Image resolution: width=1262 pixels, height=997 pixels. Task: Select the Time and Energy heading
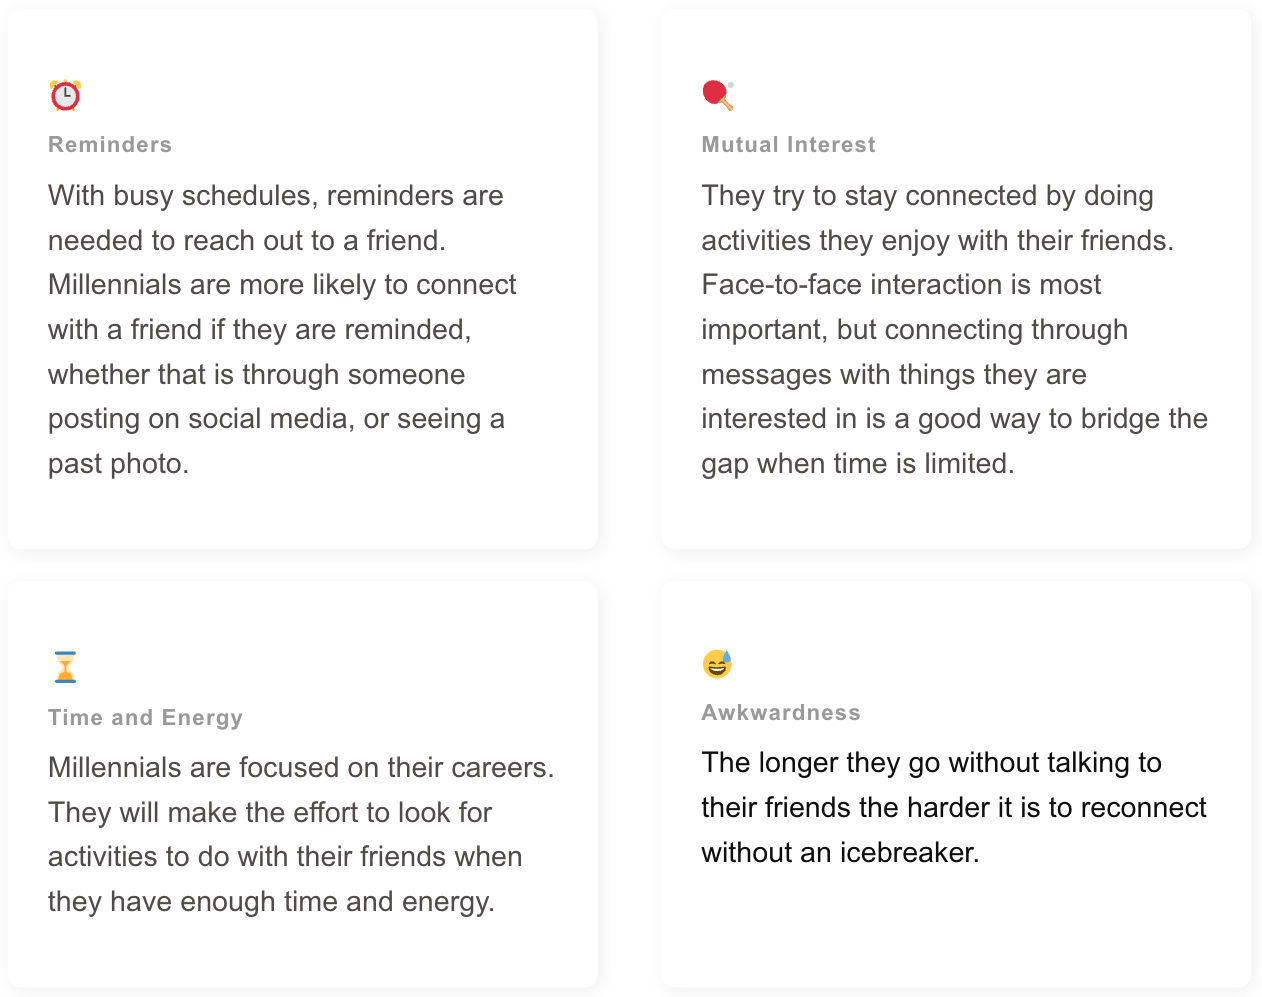[146, 718]
